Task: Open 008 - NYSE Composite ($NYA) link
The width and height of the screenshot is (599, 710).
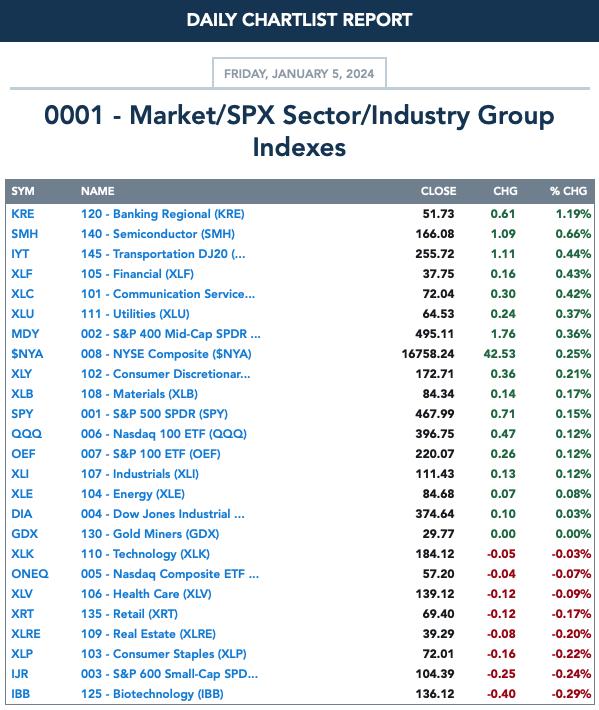Action: (x=166, y=354)
